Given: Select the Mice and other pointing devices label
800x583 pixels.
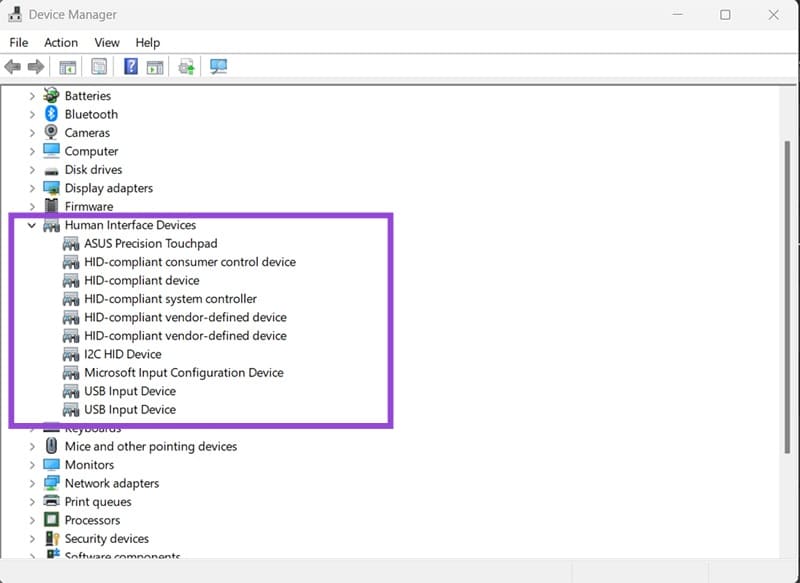Looking at the screenshot, I should 151,446.
